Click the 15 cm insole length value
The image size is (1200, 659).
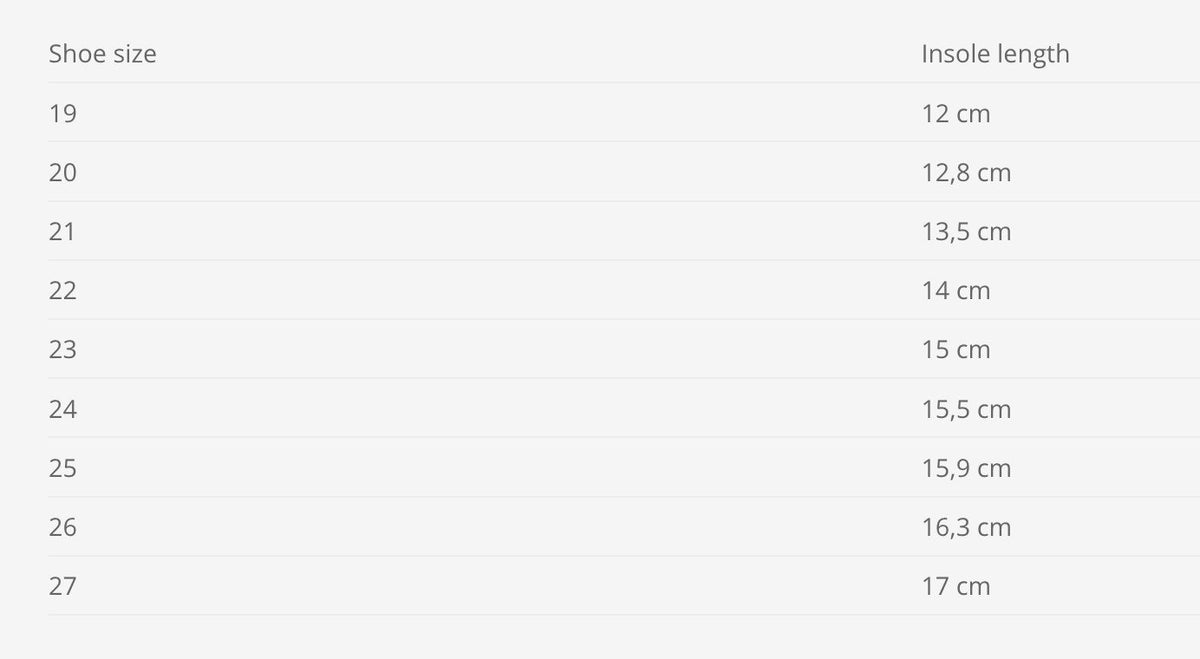[956, 349]
